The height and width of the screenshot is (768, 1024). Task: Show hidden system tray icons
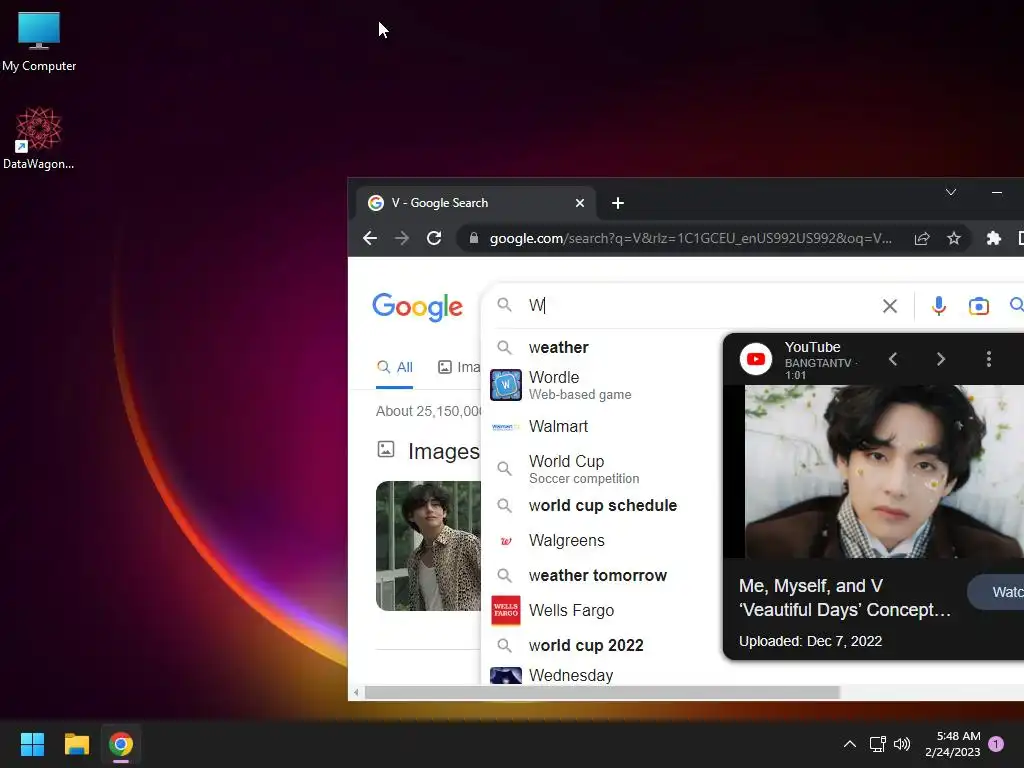click(x=850, y=744)
